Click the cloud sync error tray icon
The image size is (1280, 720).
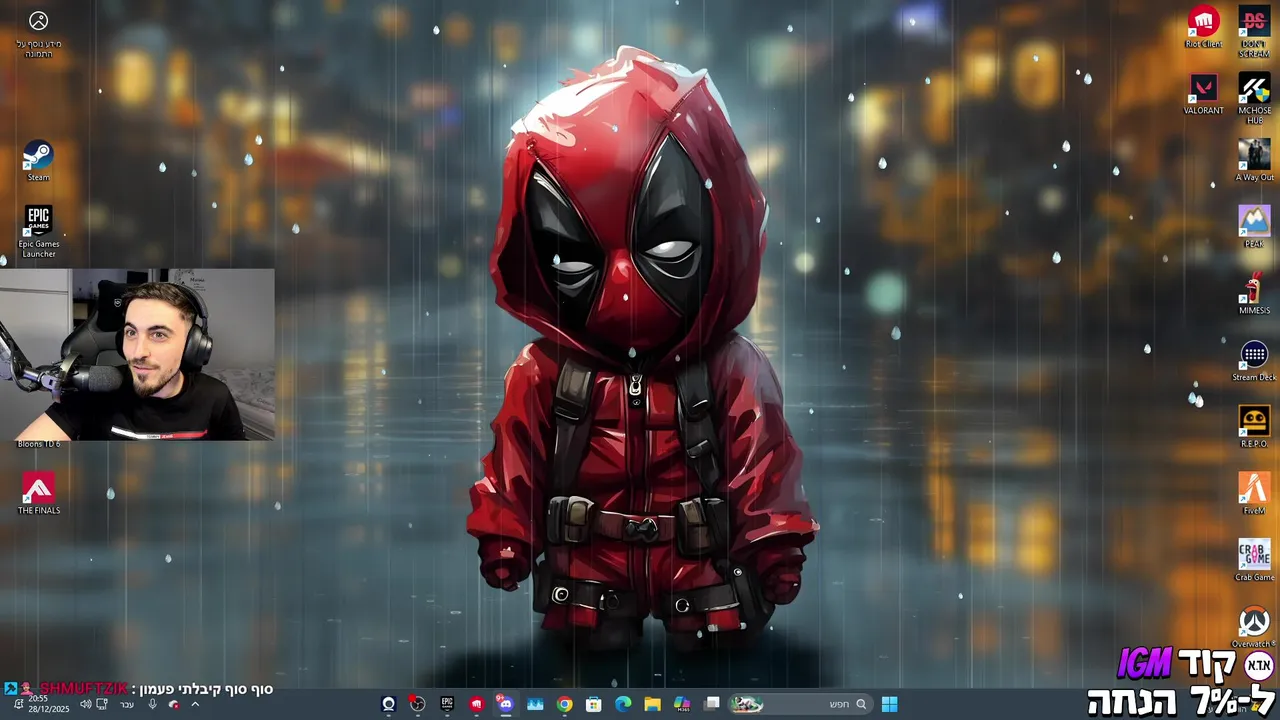coord(173,704)
